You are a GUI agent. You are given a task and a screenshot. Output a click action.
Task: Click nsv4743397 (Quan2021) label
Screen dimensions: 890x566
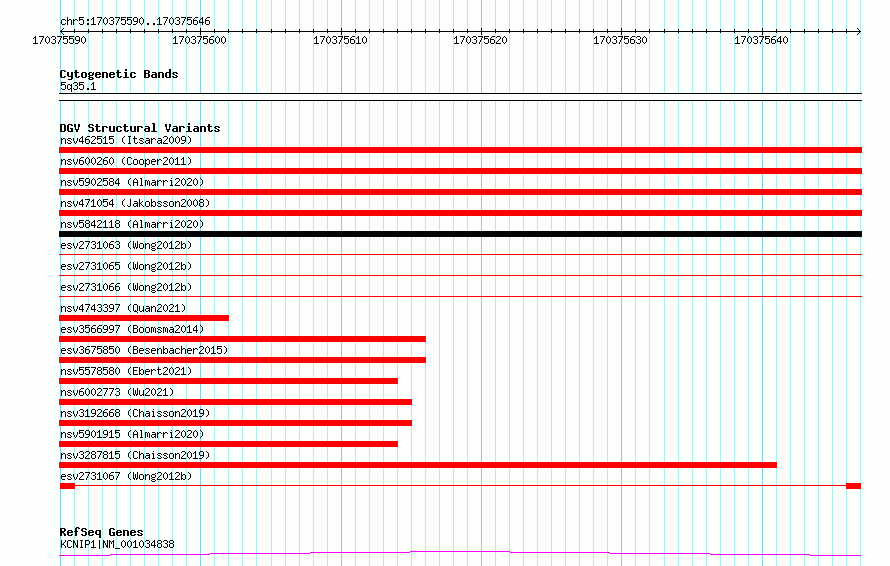[x=123, y=308]
